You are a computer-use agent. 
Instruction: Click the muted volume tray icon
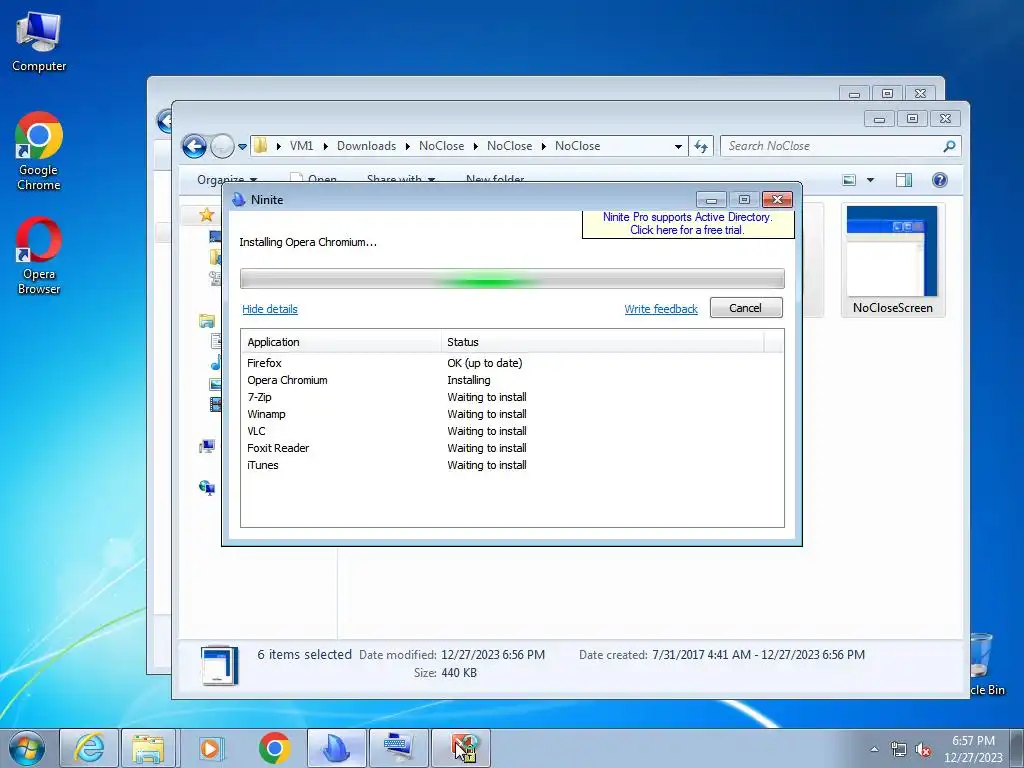(x=923, y=749)
